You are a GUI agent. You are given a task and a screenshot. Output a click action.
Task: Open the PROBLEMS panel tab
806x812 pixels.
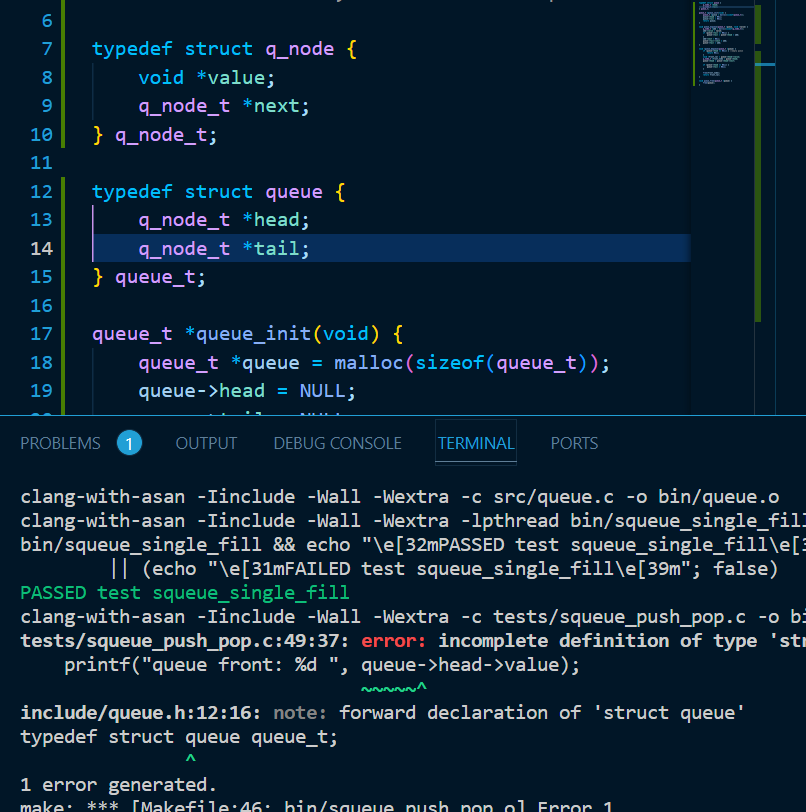click(60, 443)
